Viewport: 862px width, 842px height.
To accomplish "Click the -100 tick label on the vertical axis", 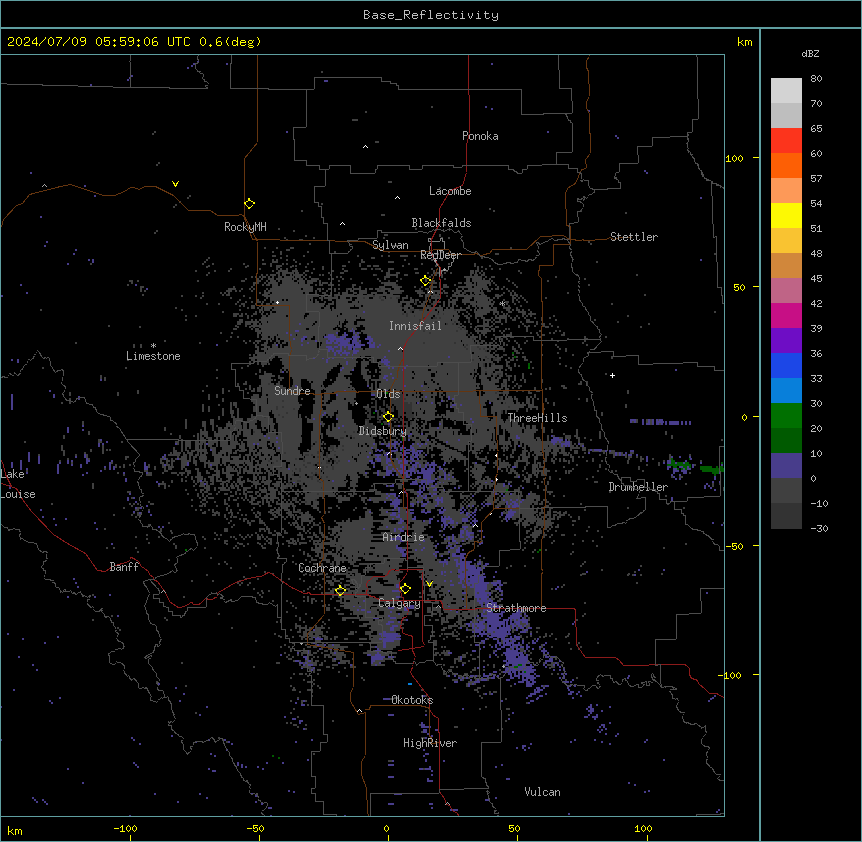I will tap(731, 675).
